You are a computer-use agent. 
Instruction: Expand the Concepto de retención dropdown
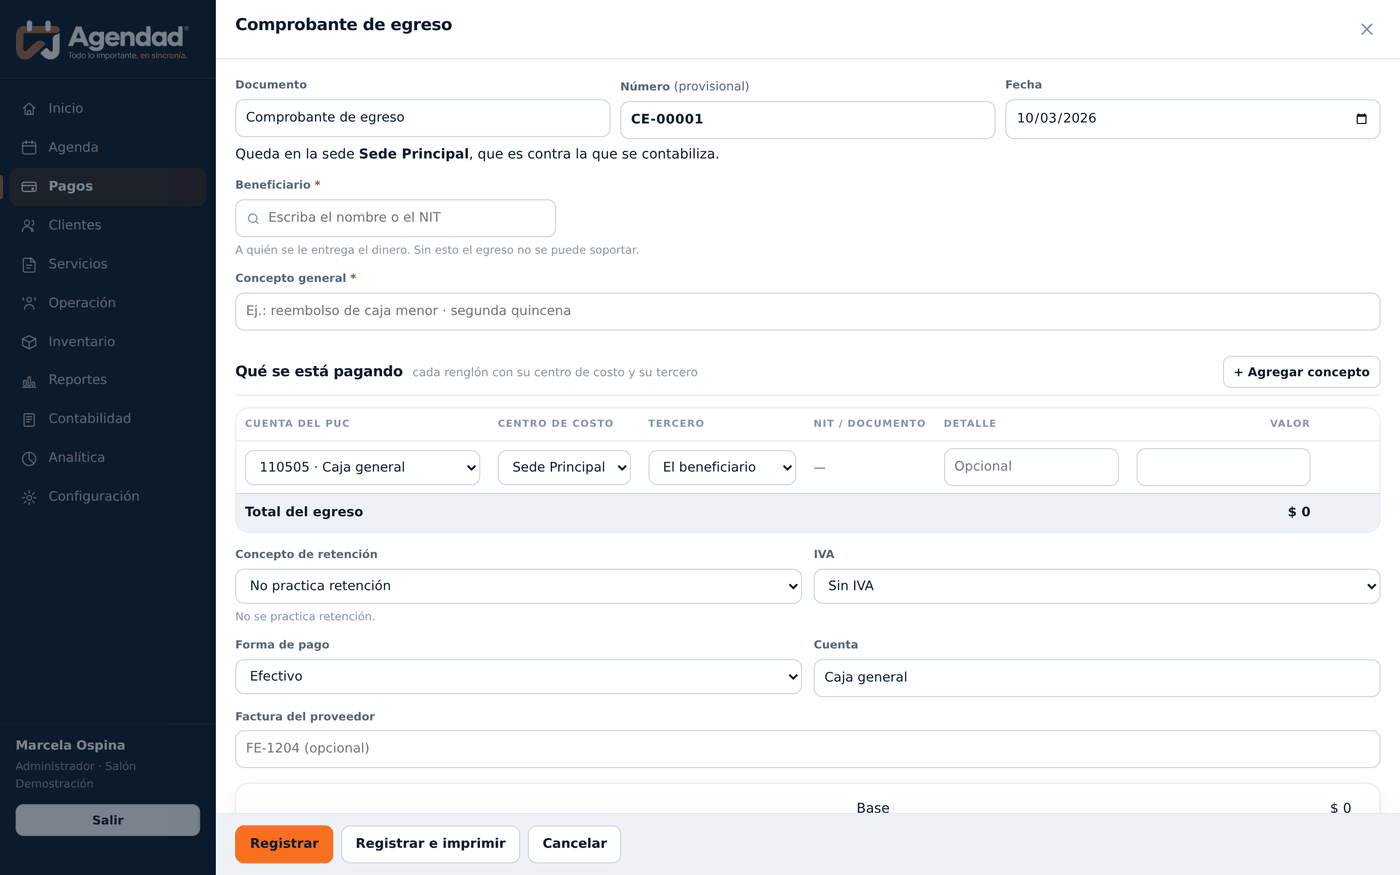tap(518, 586)
